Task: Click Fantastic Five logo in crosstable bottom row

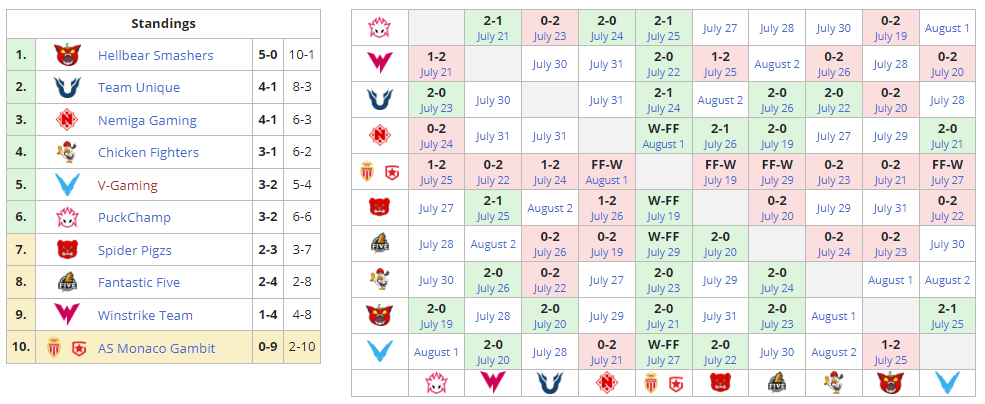Action: [777, 381]
